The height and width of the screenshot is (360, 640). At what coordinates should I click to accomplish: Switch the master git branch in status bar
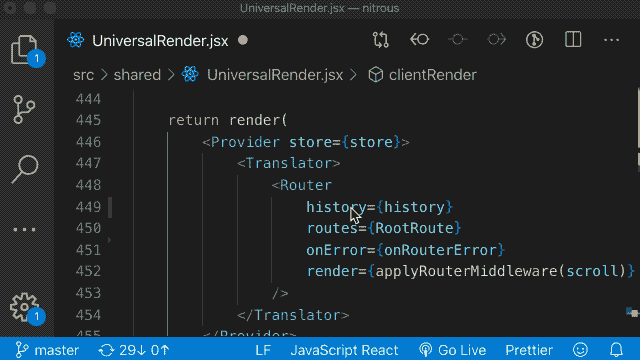47,350
